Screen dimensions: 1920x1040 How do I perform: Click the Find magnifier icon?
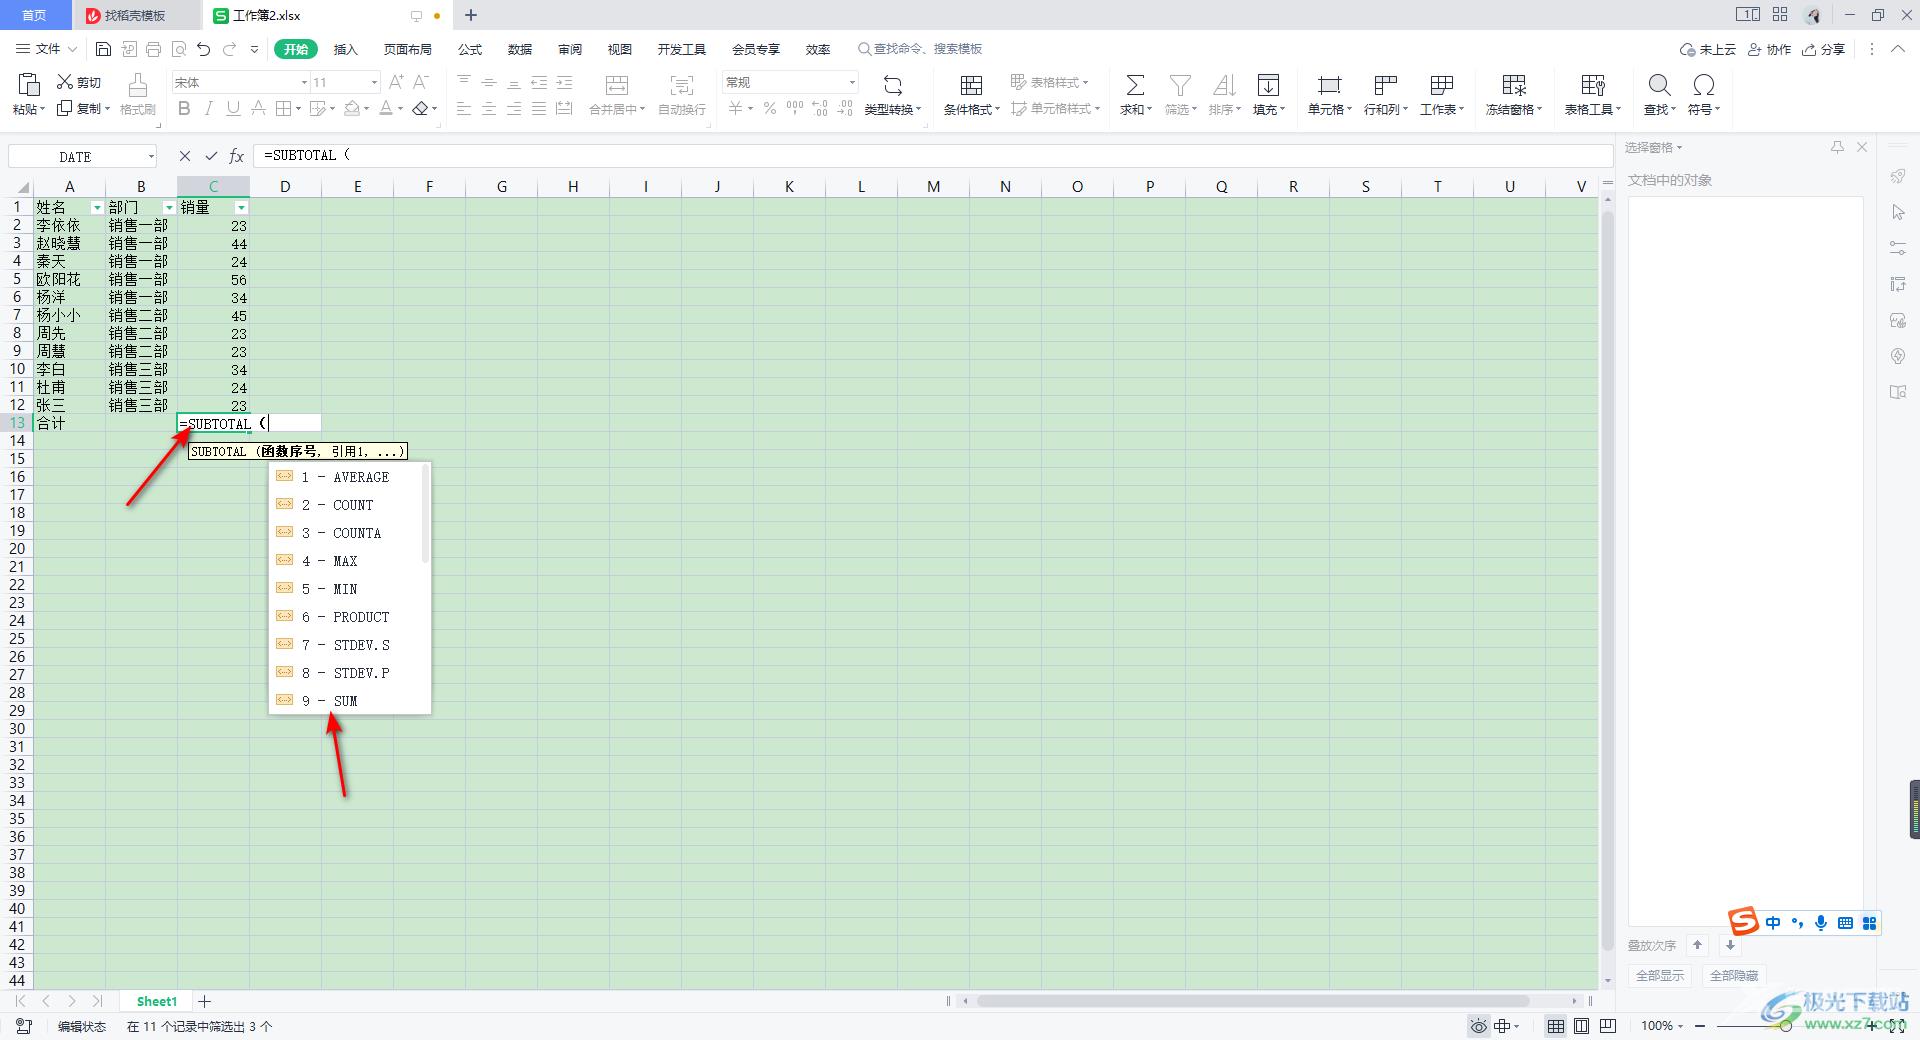(x=1659, y=85)
